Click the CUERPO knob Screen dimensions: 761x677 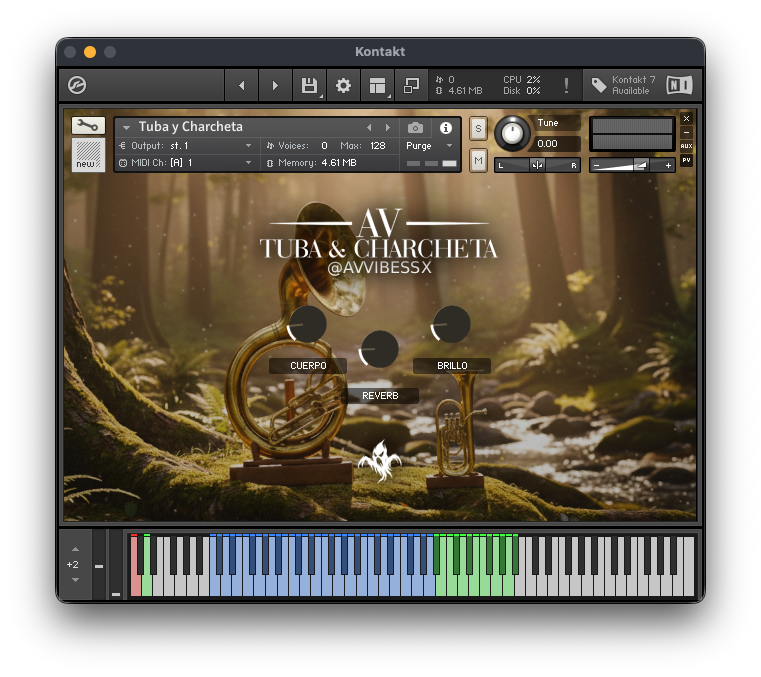(307, 324)
